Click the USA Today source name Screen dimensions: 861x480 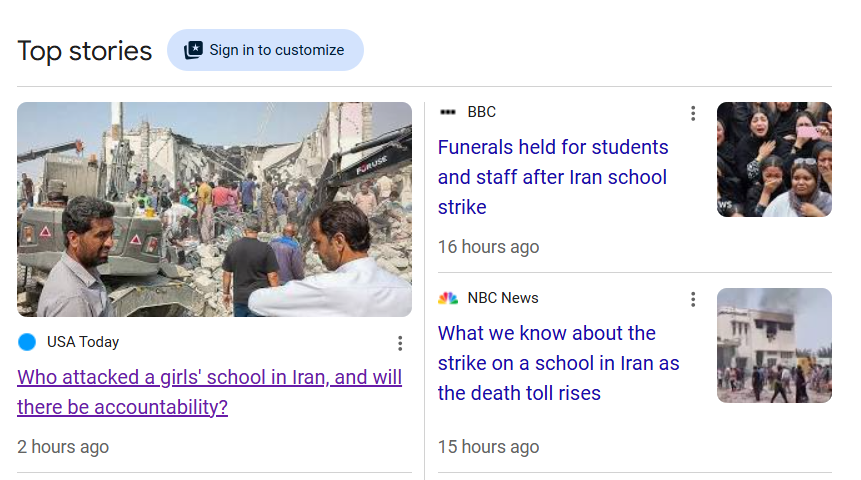[83, 342]
